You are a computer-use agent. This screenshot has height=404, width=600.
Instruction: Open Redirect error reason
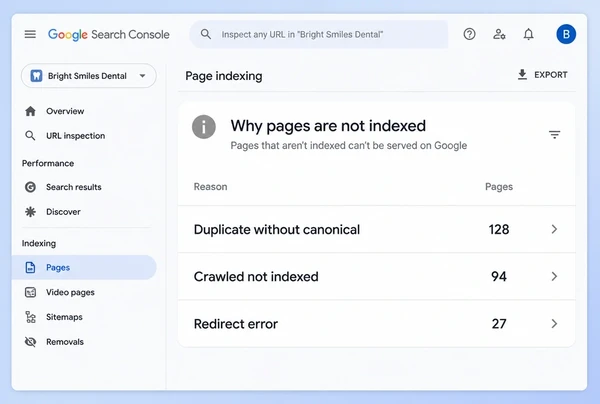[236, 324]
